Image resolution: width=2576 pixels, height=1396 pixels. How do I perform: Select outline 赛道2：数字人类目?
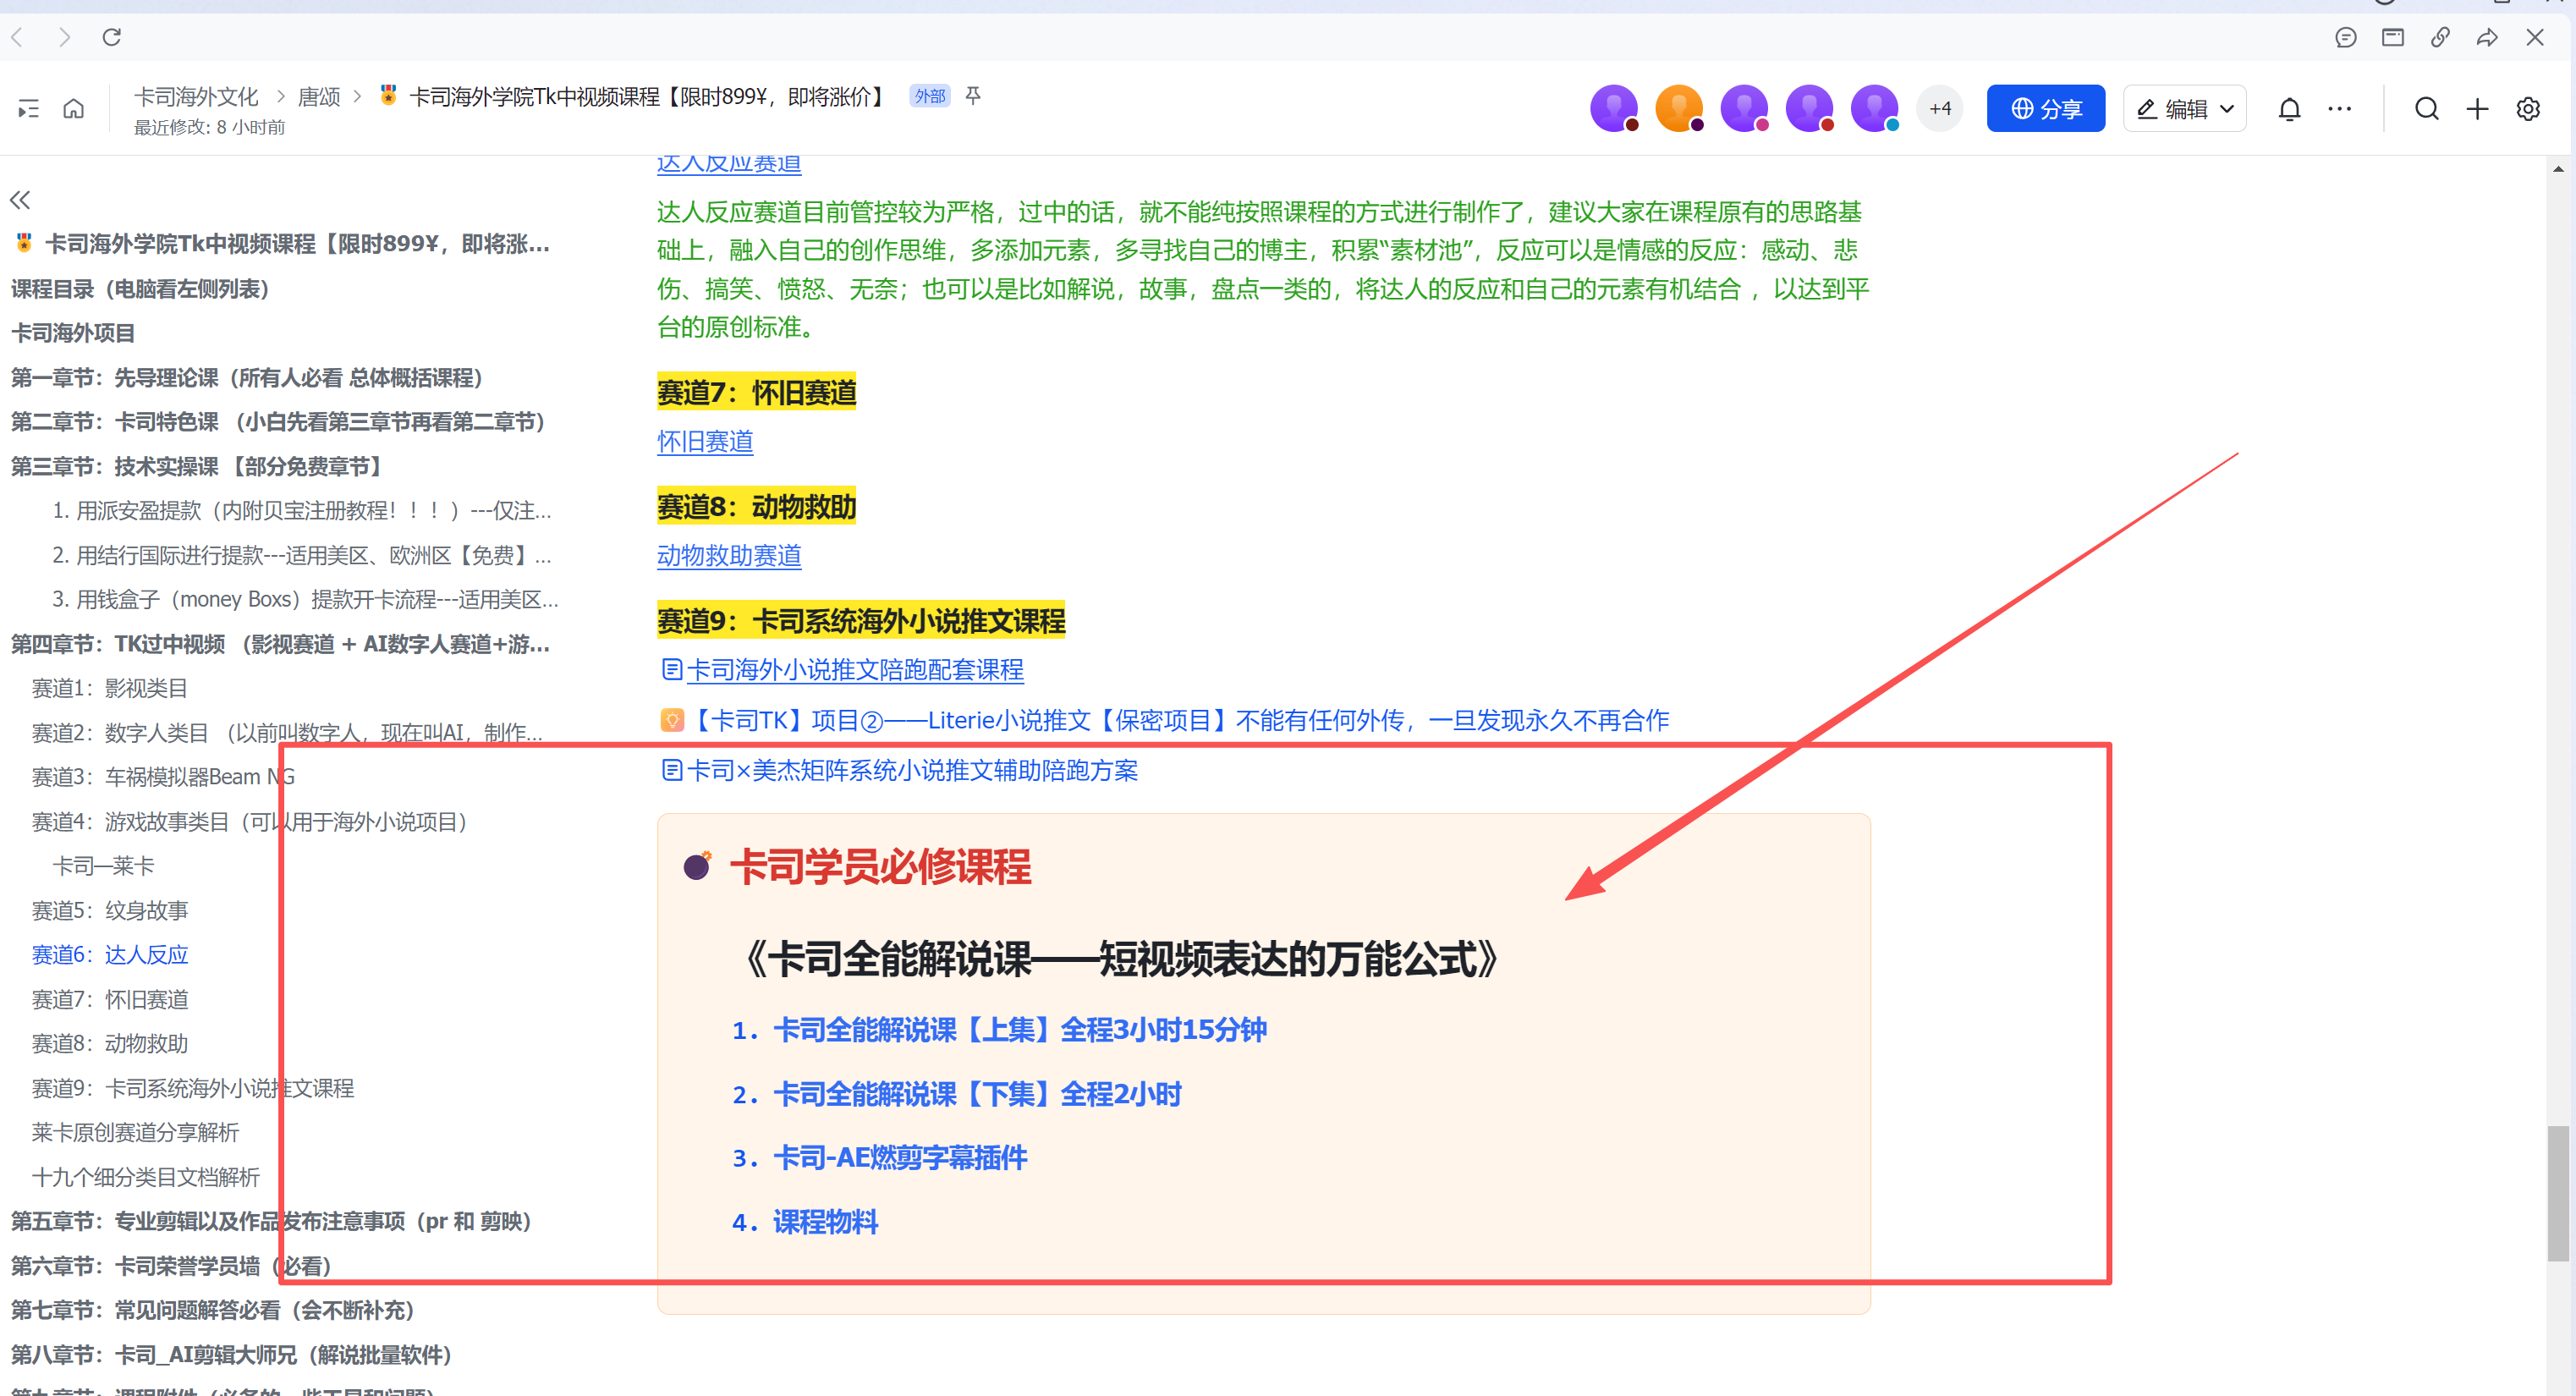[x=287, y=733]
